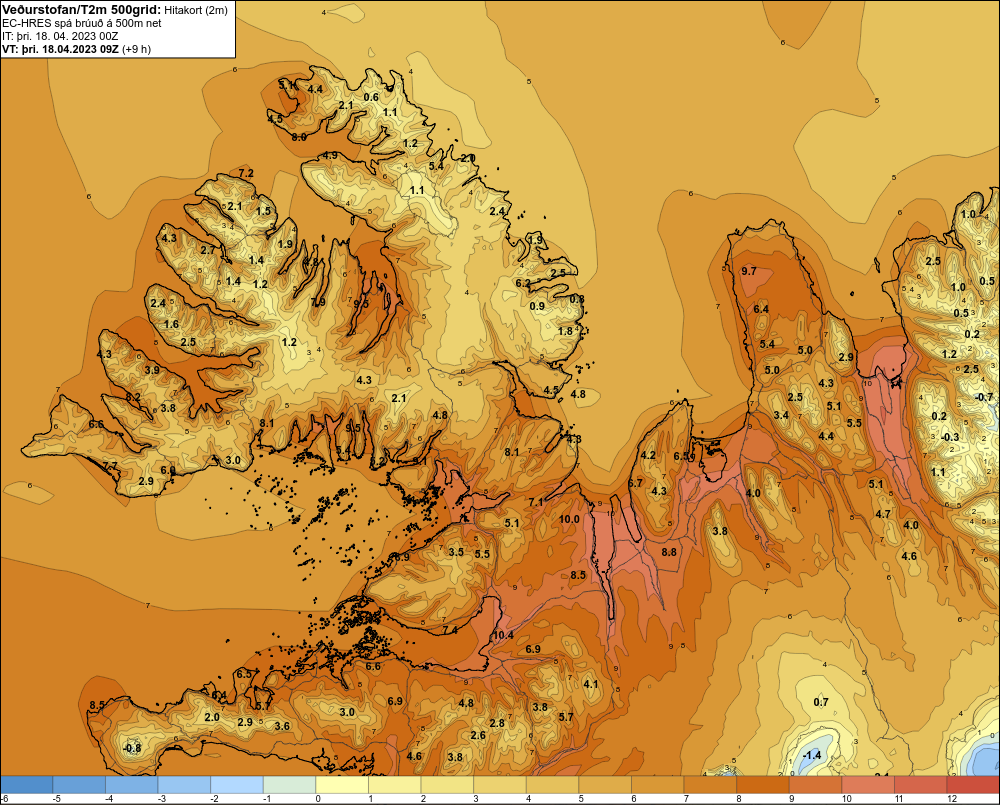This screenshot has width=1000, height=805.
Task: Click the 4.7 temperature value
Action: point(883,514)
